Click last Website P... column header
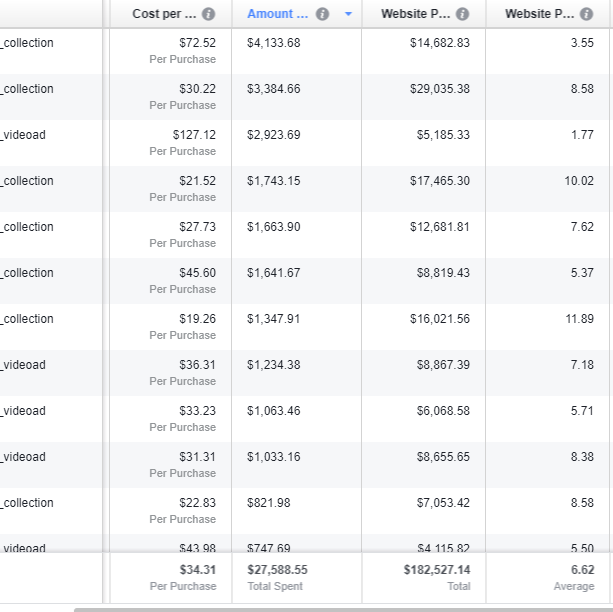This screenshot has height=612, width=613. tap(540, 14)
